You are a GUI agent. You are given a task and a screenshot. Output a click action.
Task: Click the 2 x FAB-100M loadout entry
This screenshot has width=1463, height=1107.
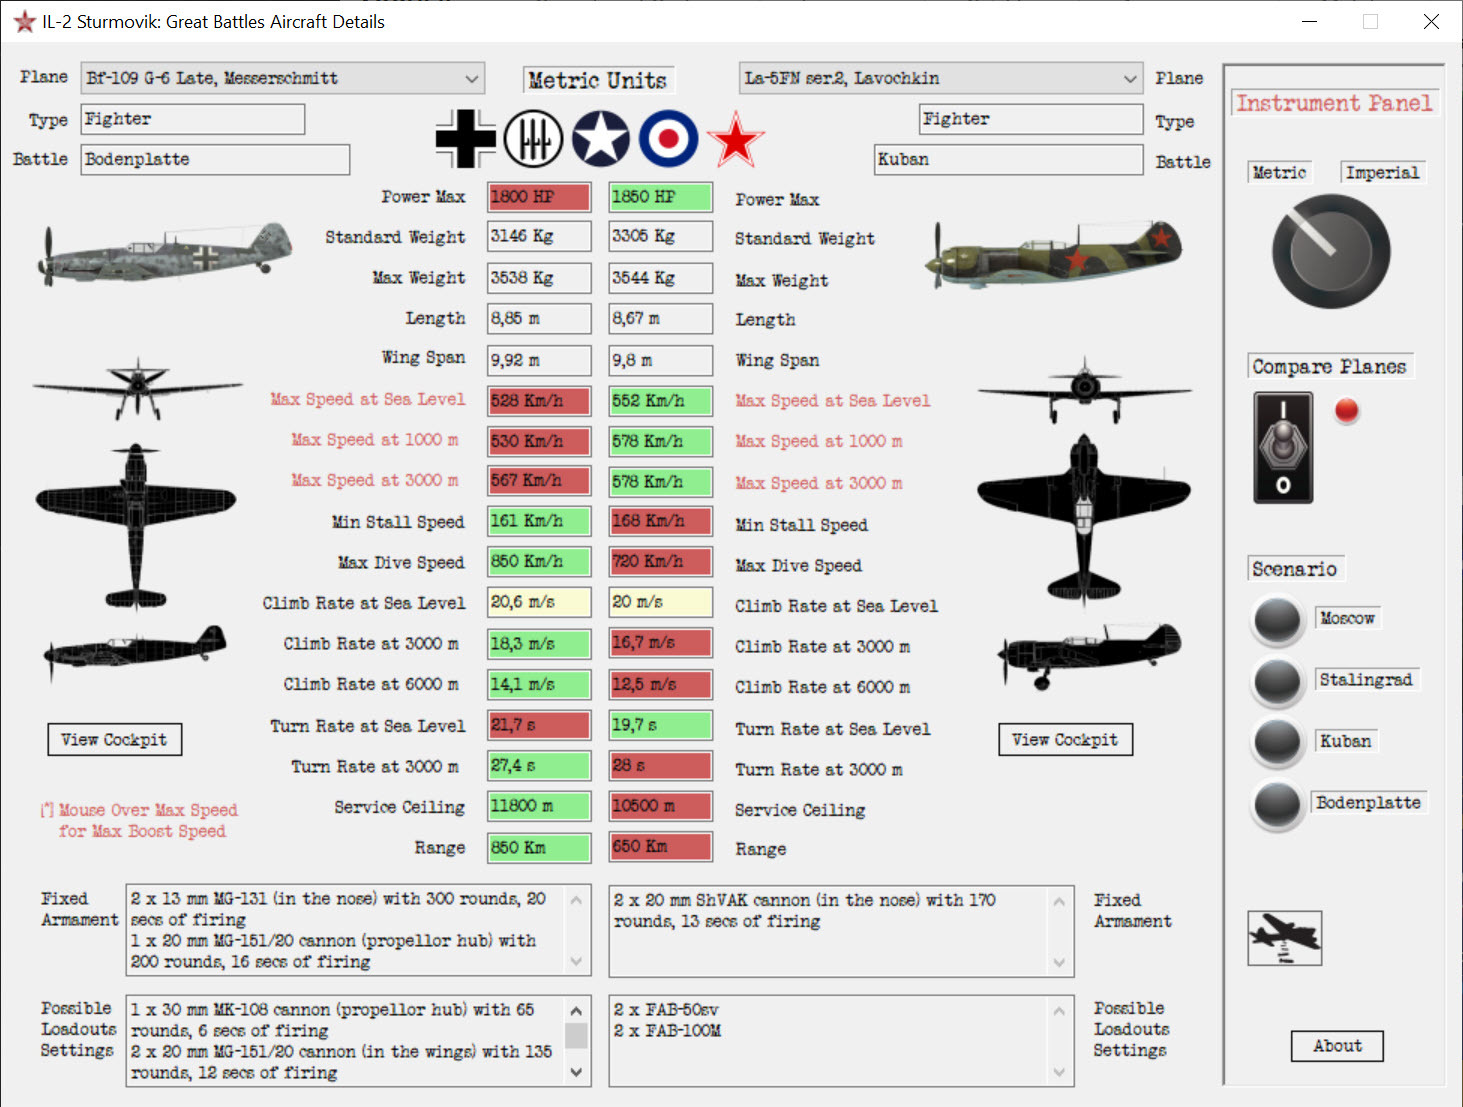click(668, 1031)
